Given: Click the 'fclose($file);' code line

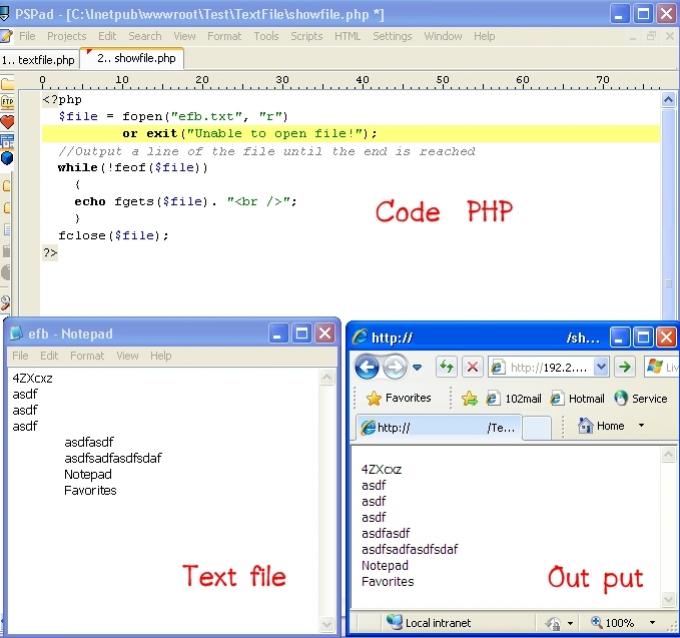Looking at the screenshot, I should click(114, 236).
